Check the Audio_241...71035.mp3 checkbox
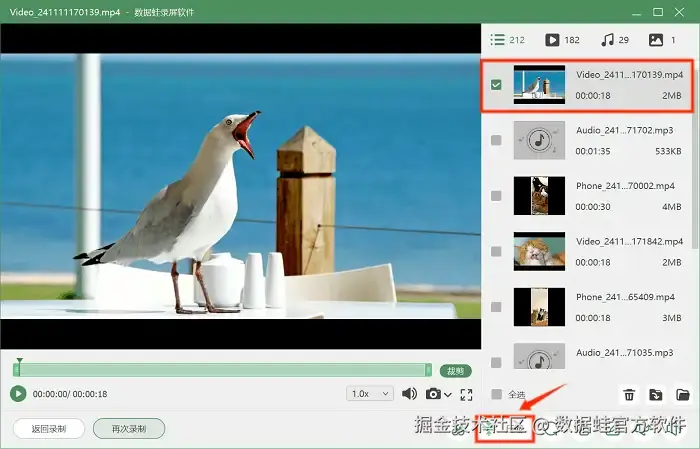Image resolution: width=700 pixels, height=449 pixels. tap(496, 362)
